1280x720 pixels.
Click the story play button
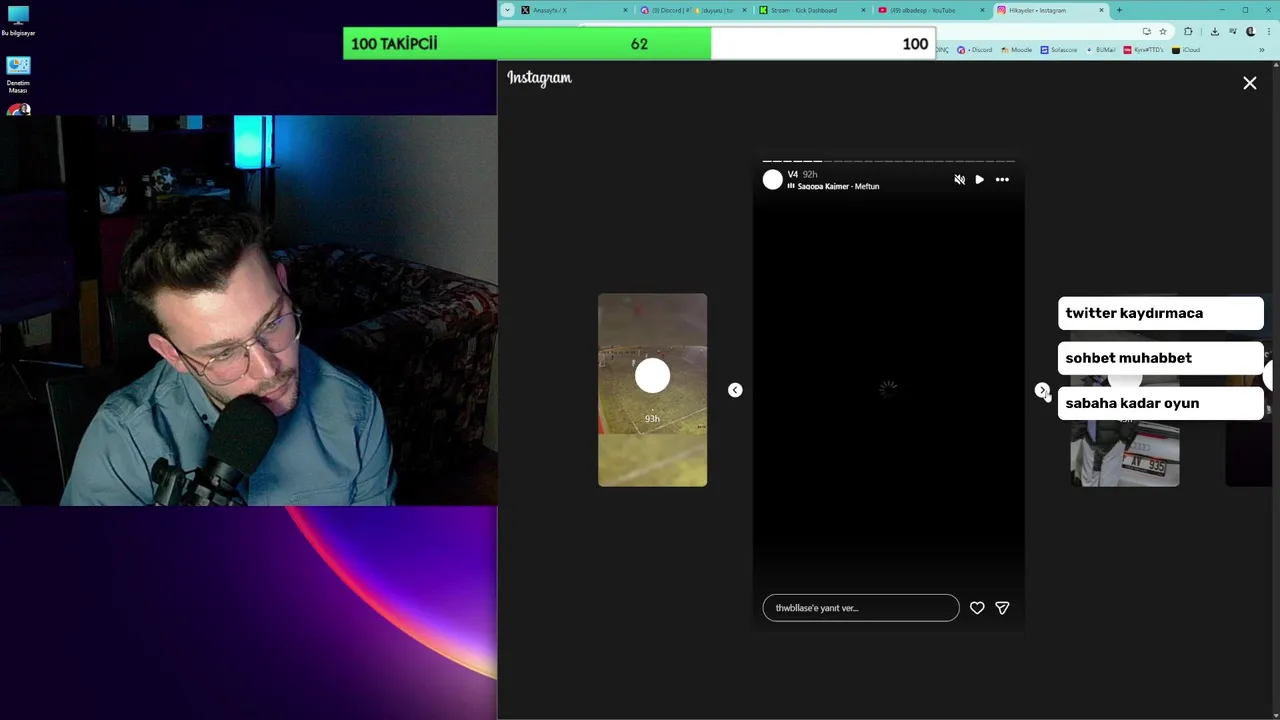(x=979, y=180)
